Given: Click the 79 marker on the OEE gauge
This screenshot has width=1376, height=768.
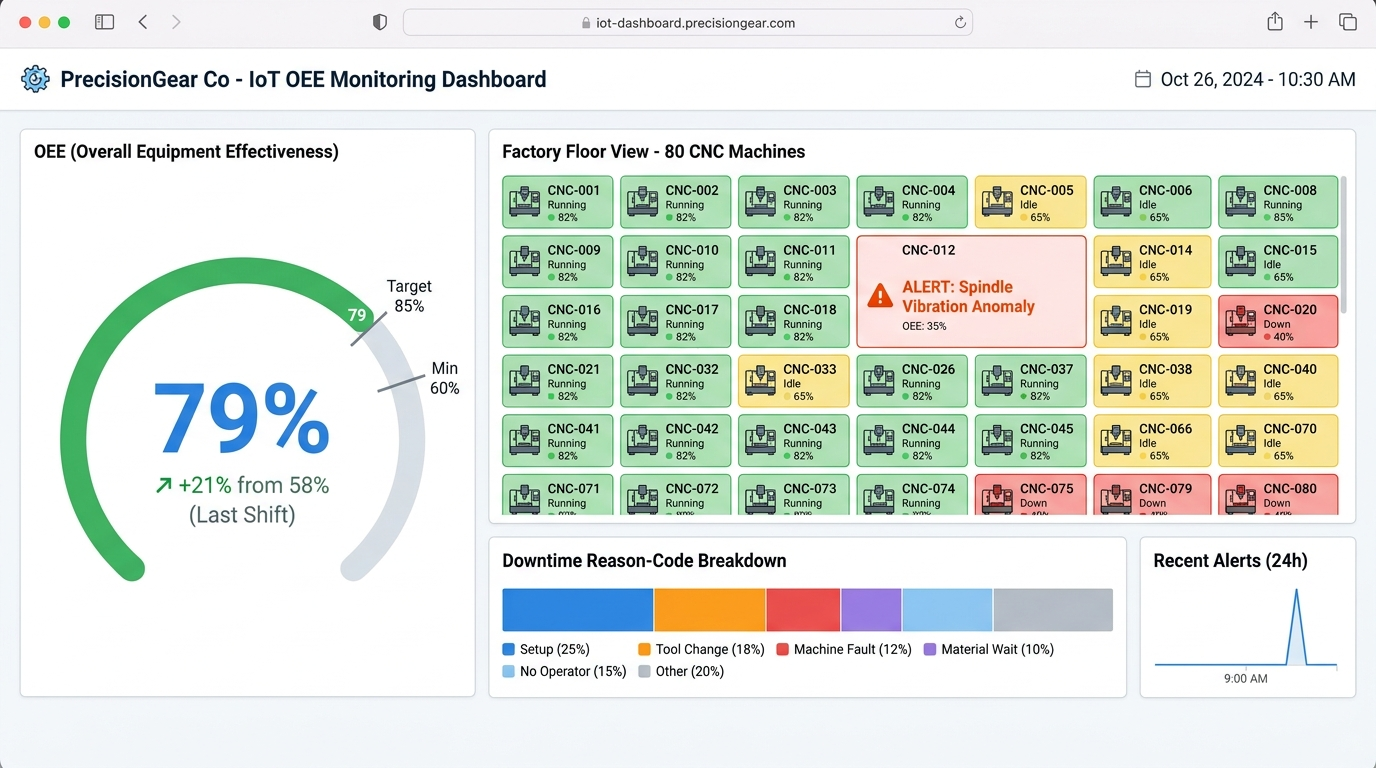Looking at the screenshot, I should 357,315.
